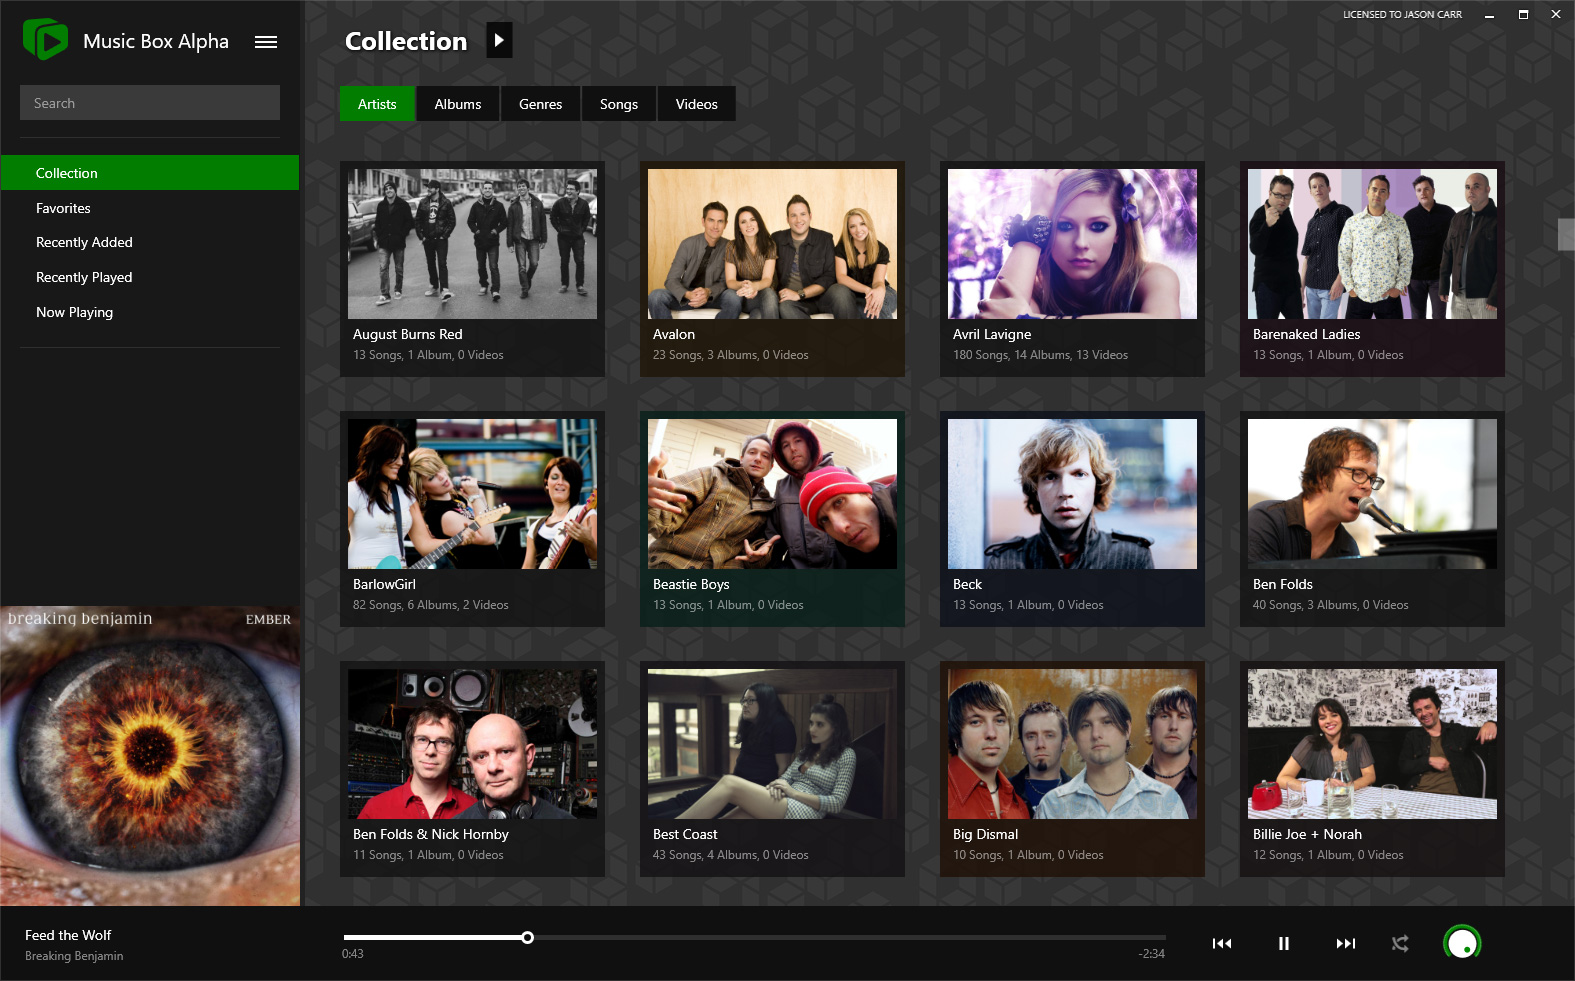Click '23 Songs, 3 Albums, 0 Videos' text
The width and height of the screenshot is (1575, 981).
730,355
